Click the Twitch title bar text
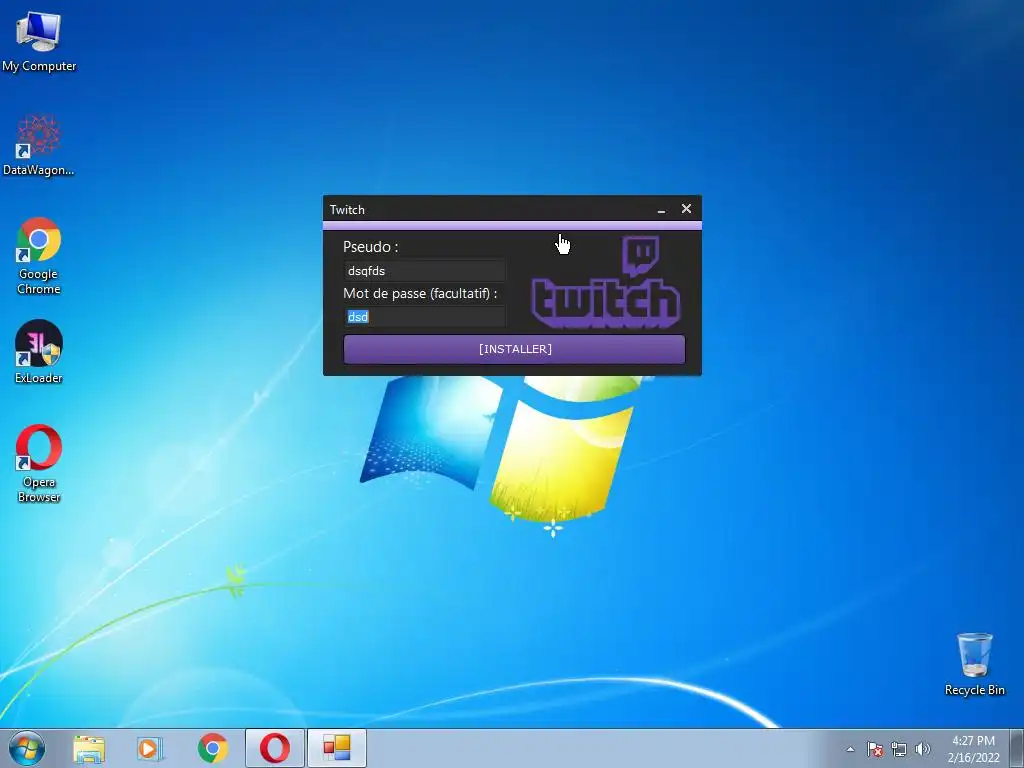1024x768 pixels. (347, 210)
